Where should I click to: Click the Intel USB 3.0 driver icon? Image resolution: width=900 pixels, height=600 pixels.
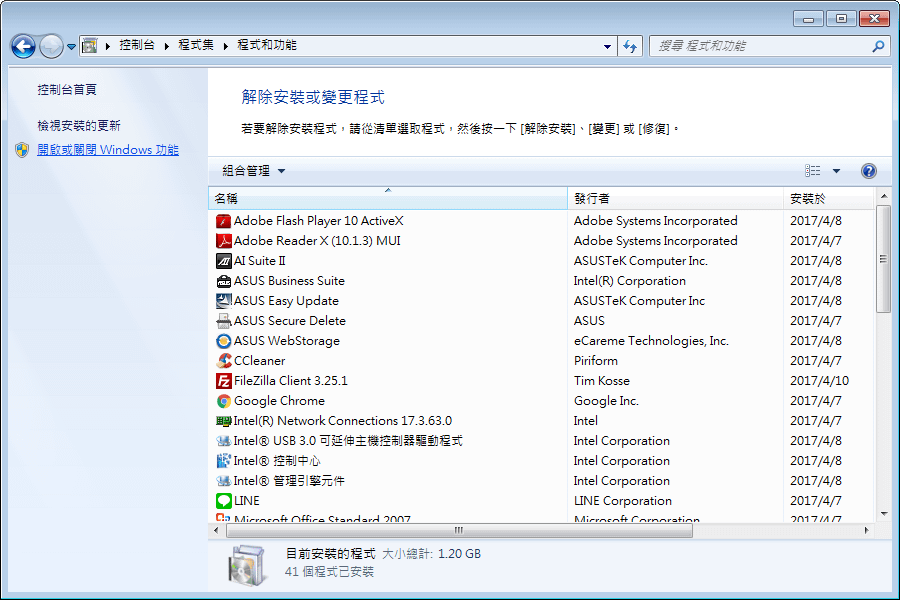tap(223, 441)
